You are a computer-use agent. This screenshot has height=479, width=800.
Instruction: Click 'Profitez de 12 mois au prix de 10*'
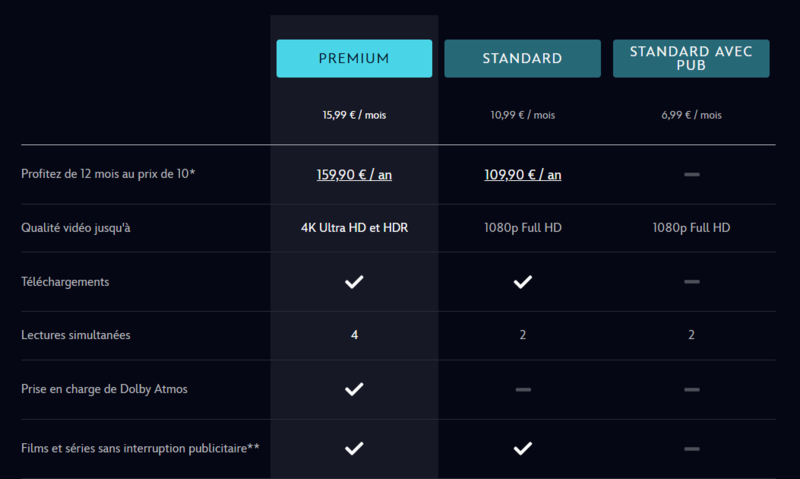(x=108, y=174)
